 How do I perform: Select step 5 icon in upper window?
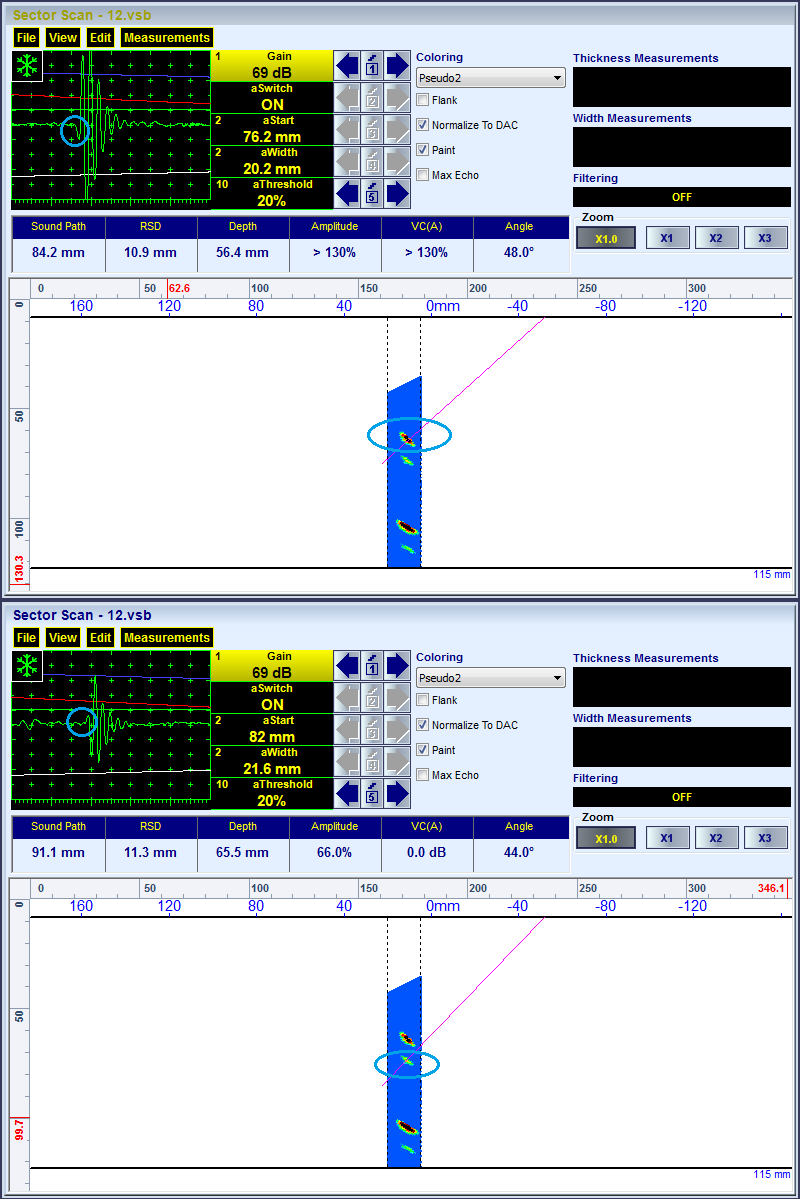[372, 193]
